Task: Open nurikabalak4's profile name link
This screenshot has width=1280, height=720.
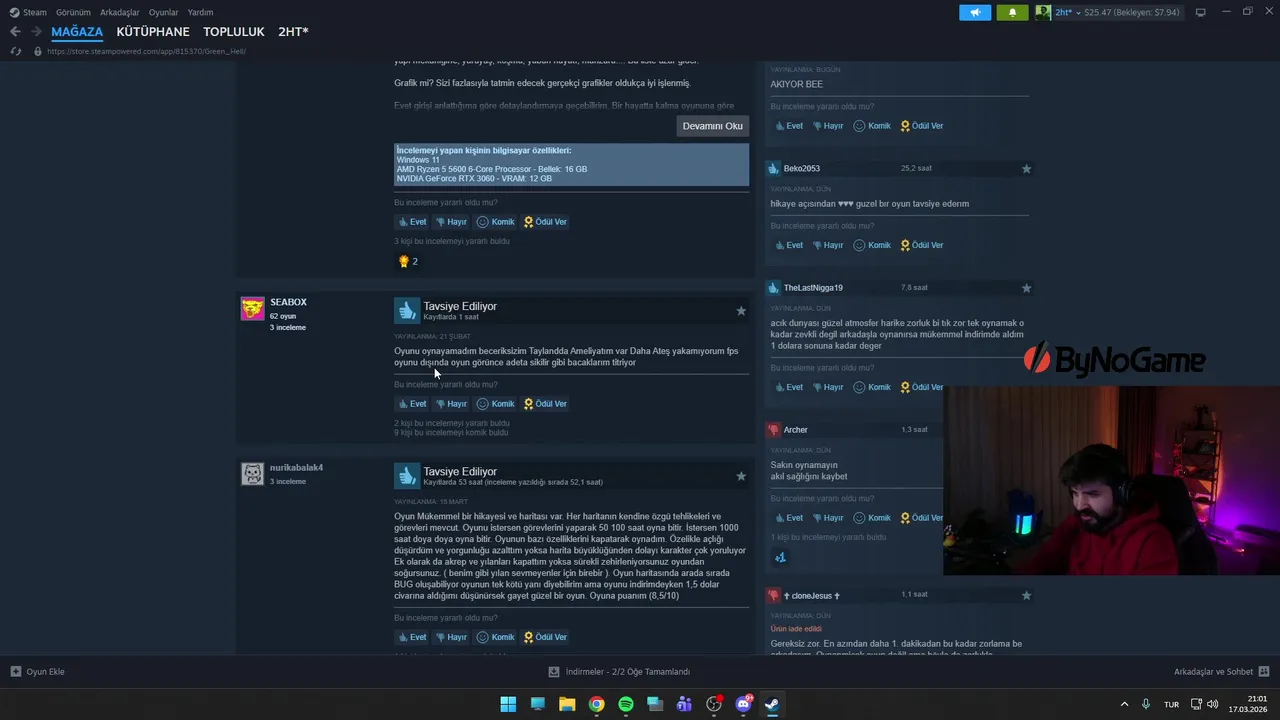Action: click(296, 467)
